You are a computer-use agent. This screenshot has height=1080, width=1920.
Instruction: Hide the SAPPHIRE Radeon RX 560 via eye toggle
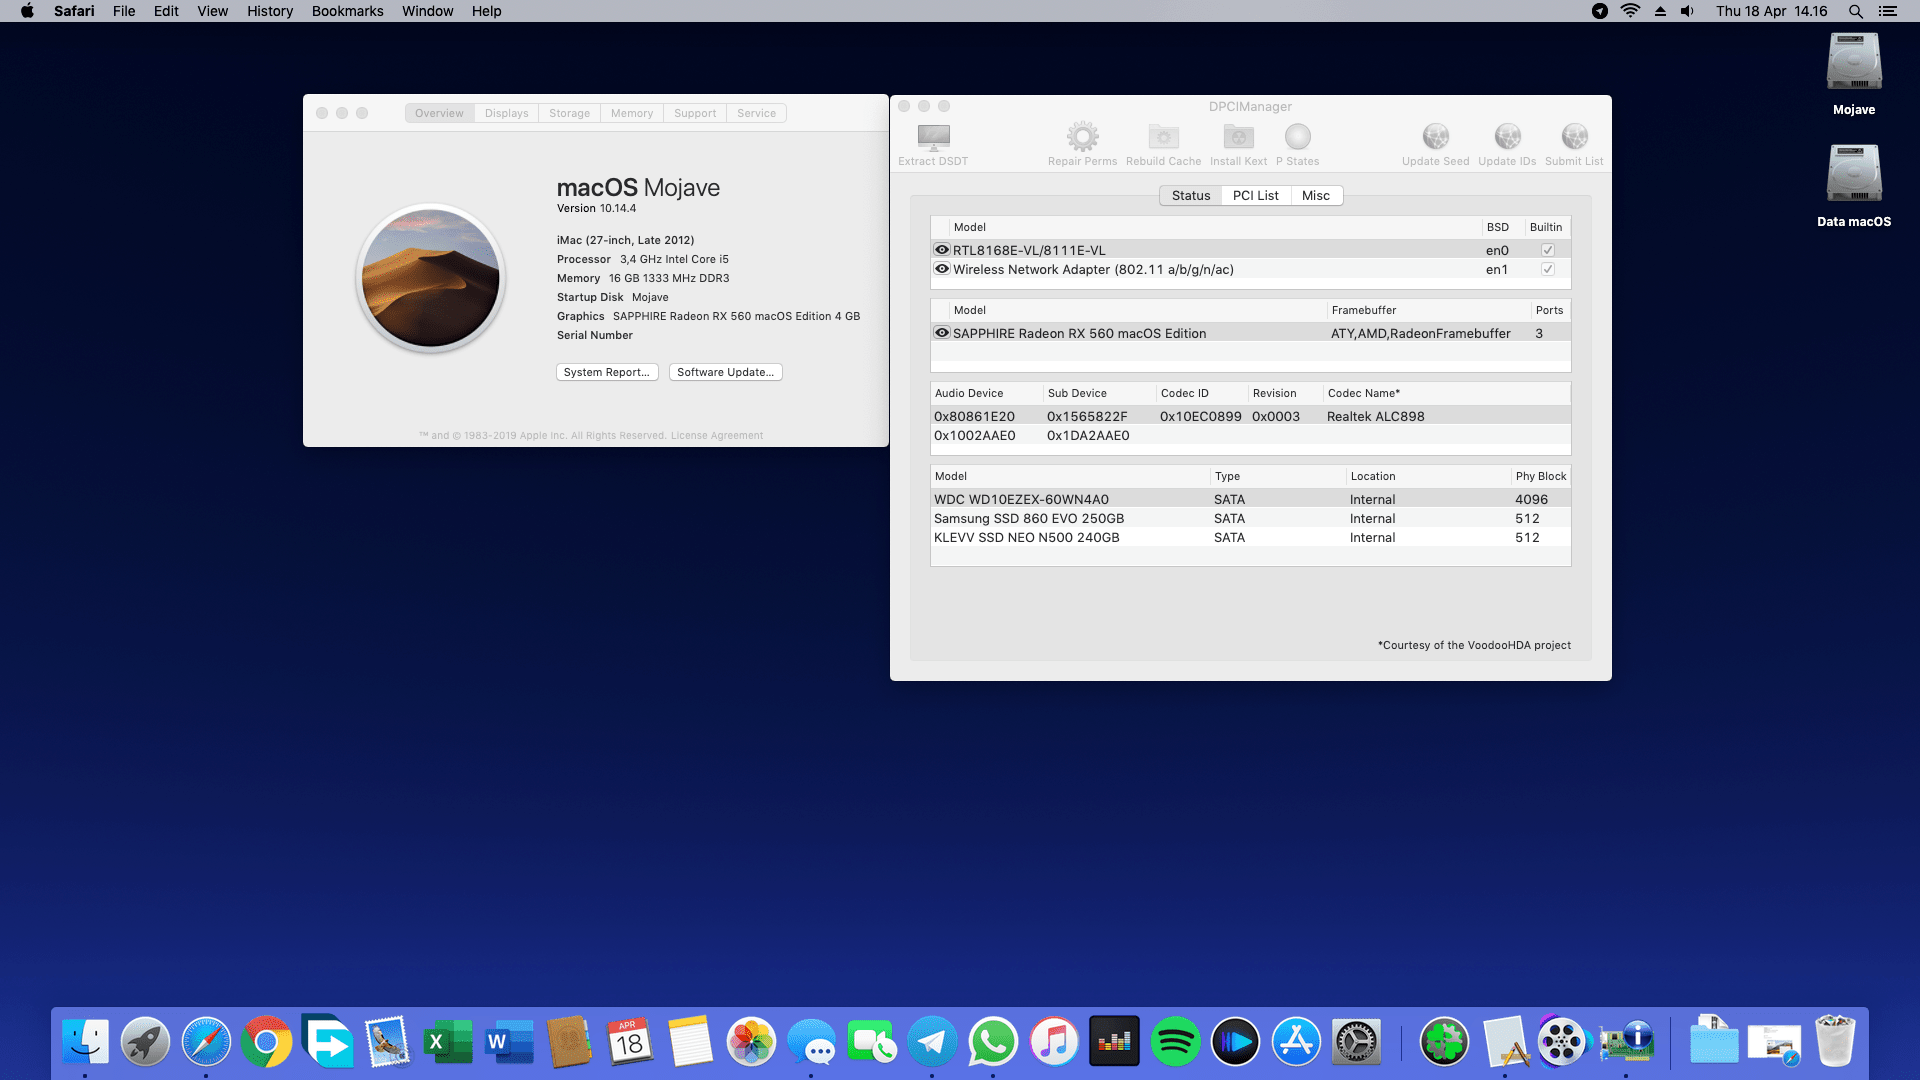pos(941,333)
